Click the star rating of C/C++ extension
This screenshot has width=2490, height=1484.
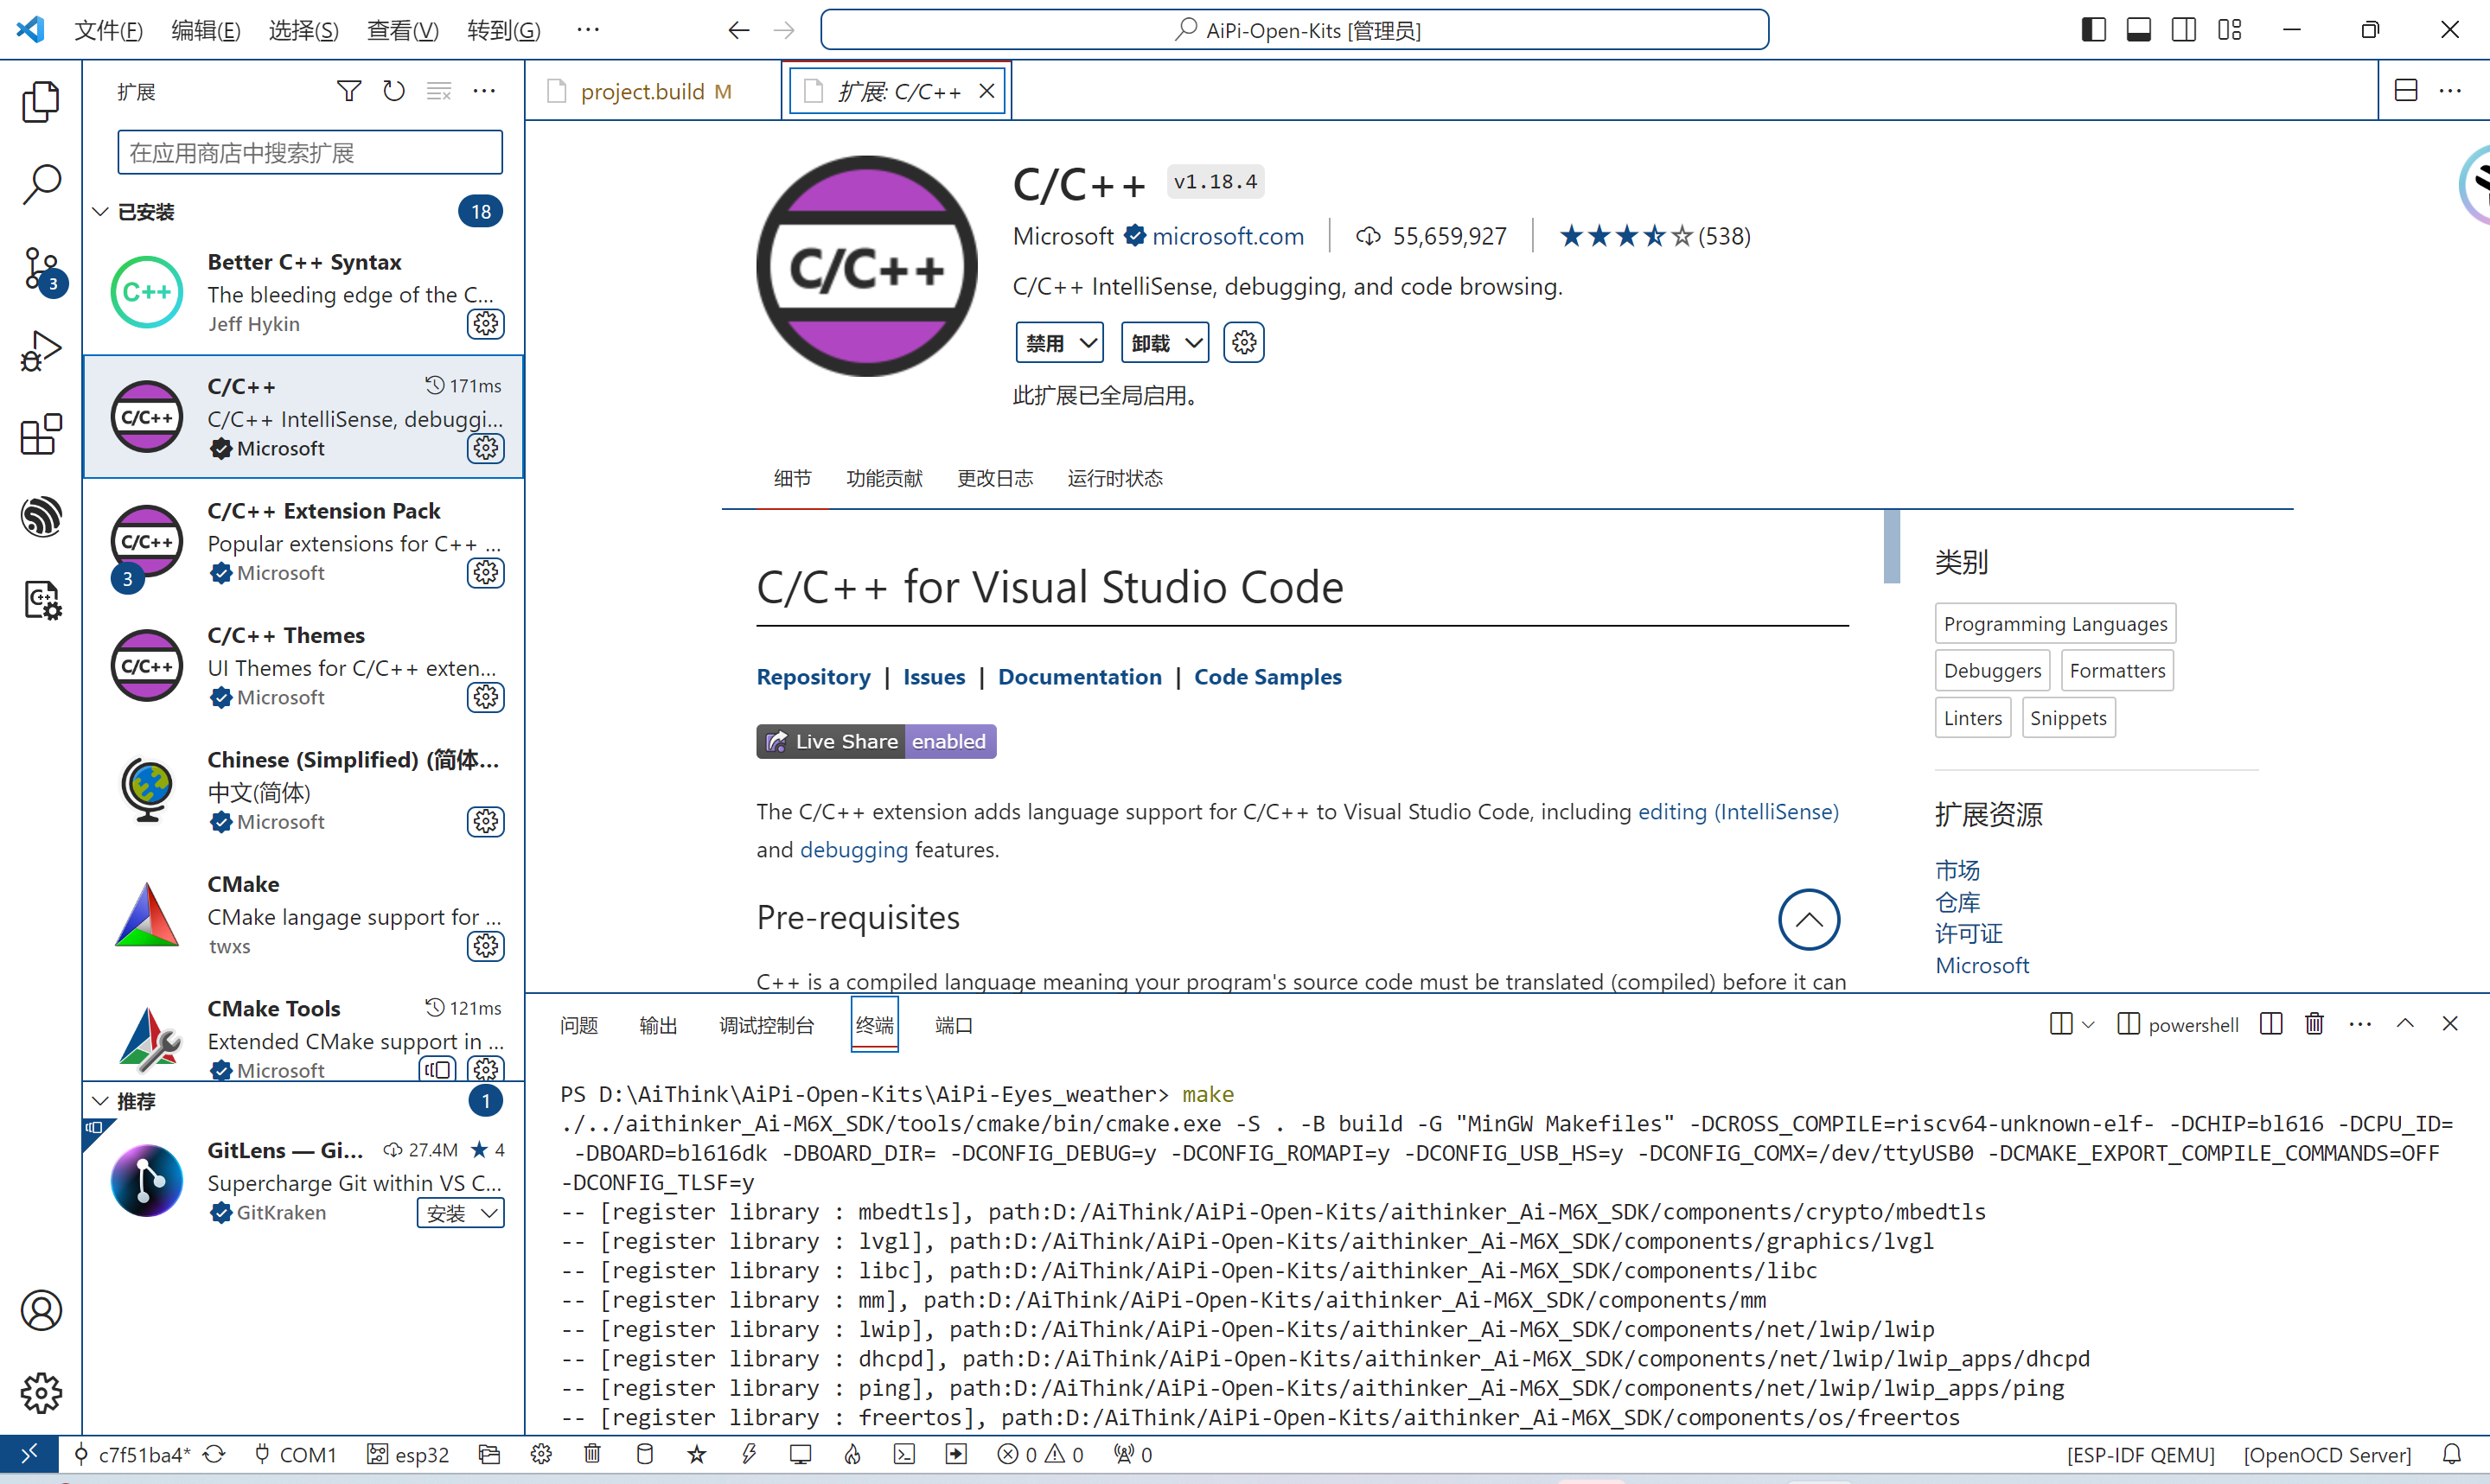[x=1626, y=236]
